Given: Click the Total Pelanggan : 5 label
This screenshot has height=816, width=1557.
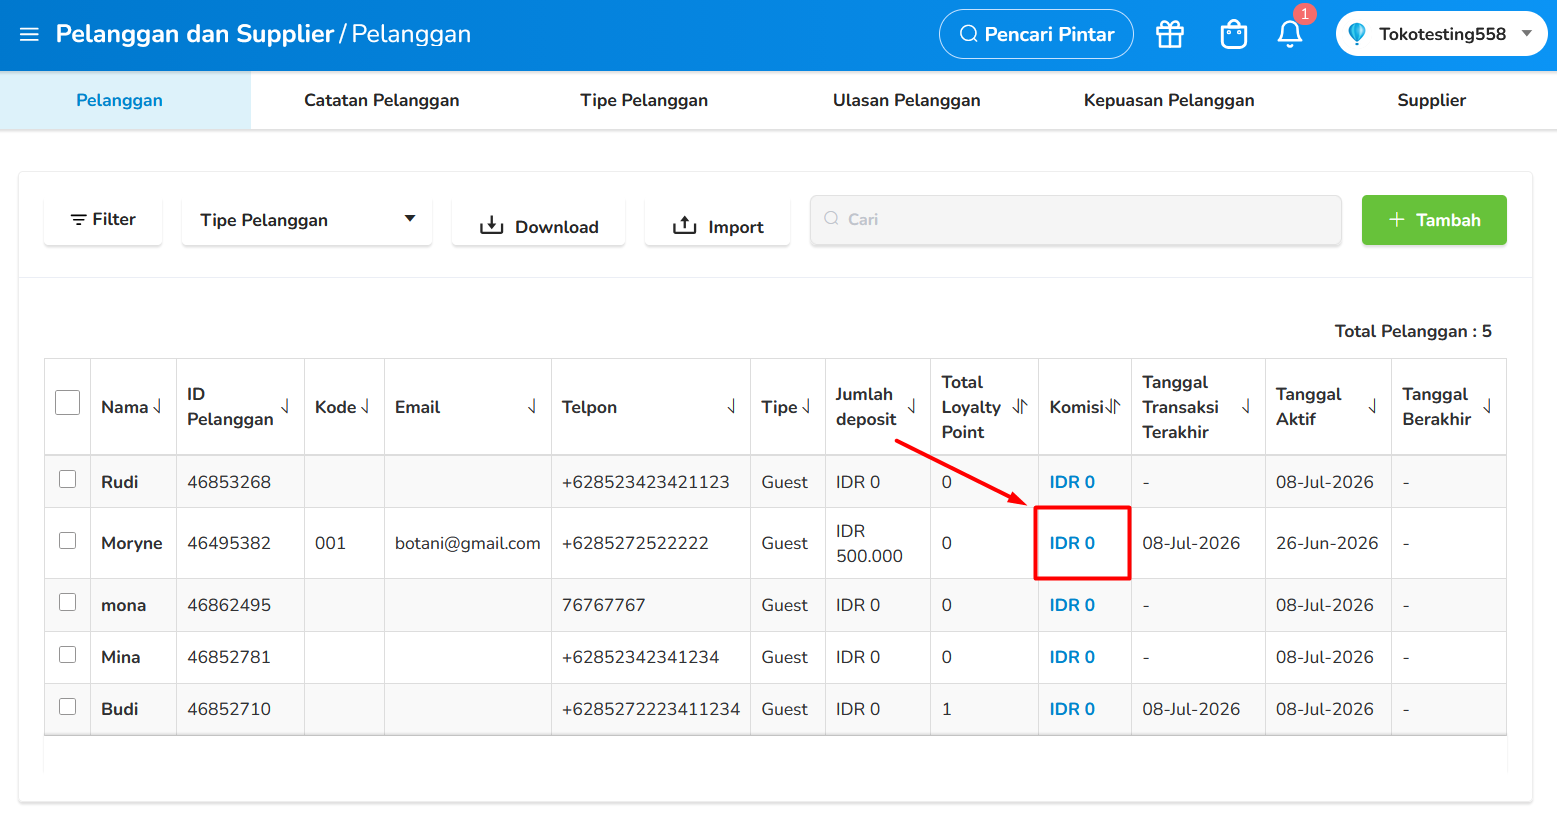Looking at the screenshot, I should (x=1413, y=331).
